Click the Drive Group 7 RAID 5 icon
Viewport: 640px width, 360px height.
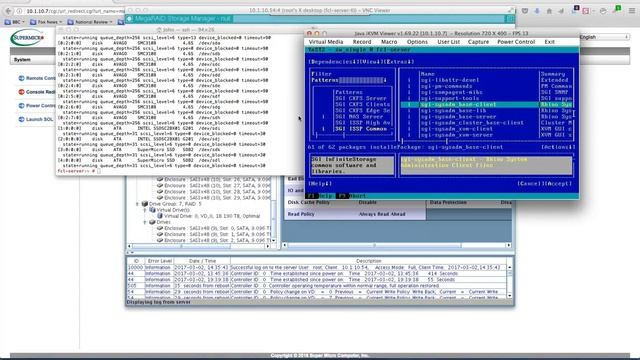pyautogui.click(x=144, y=204)
